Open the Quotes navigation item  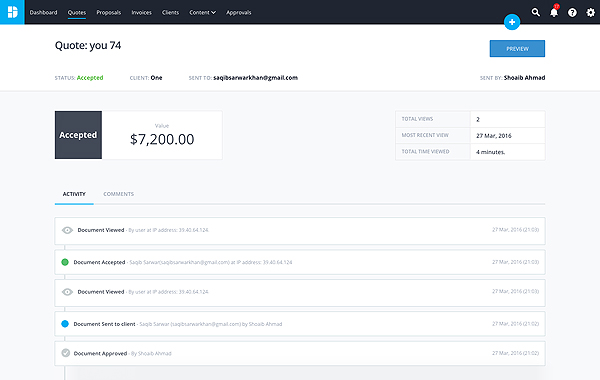click(77, 13)
